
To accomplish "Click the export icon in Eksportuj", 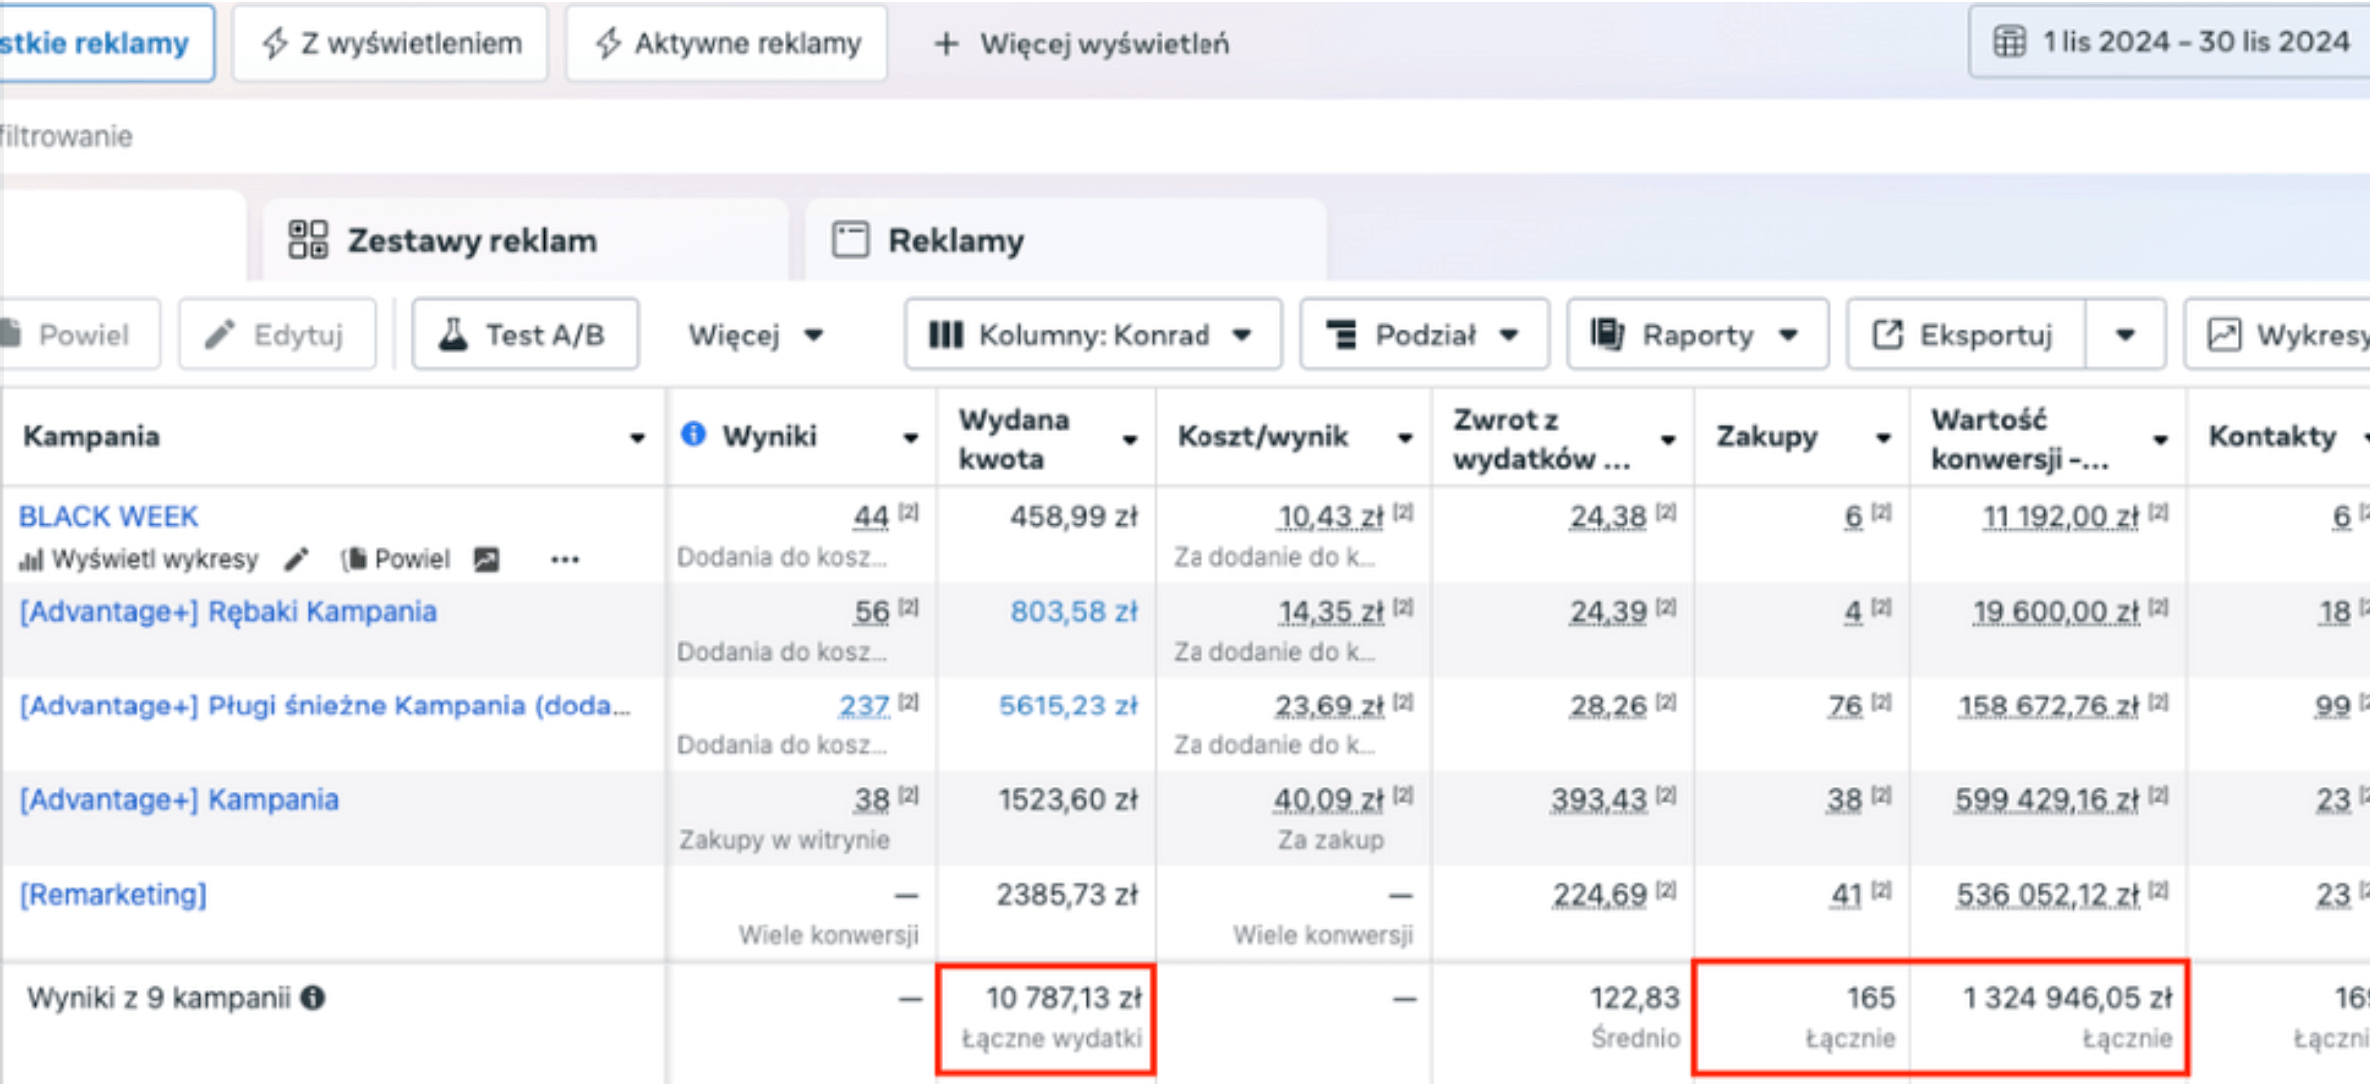I will tap(1887, 334).
